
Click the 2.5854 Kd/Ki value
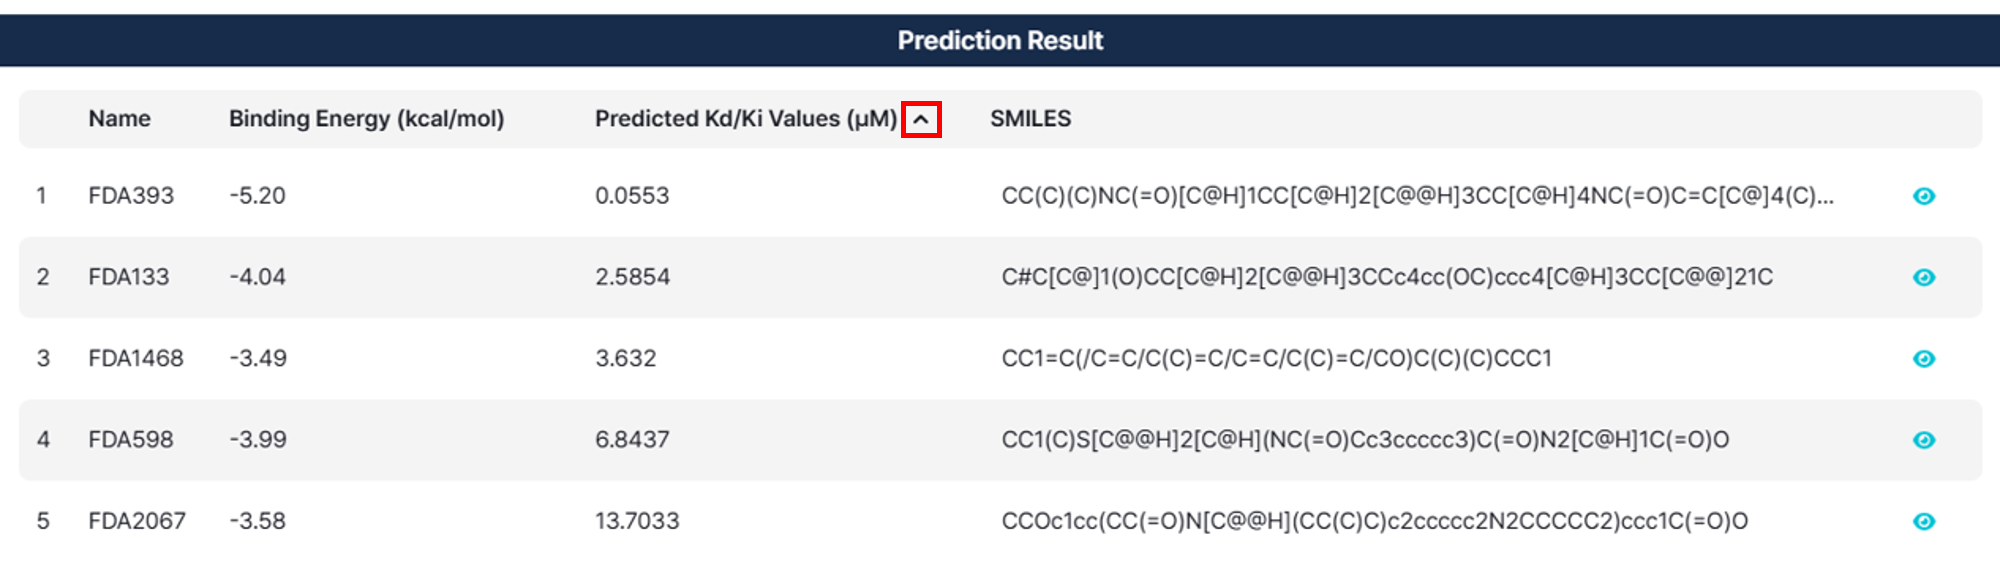point(632,277)
